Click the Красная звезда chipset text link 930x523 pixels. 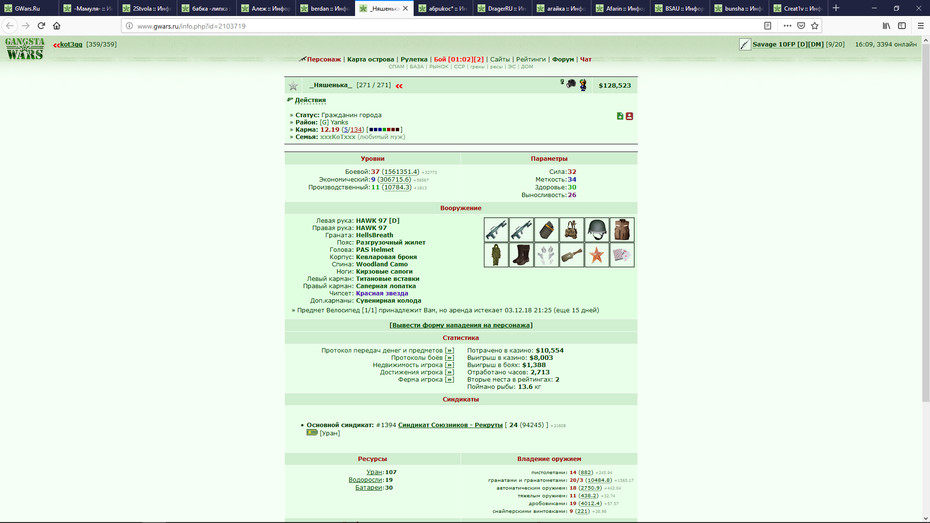pos(382,293)
